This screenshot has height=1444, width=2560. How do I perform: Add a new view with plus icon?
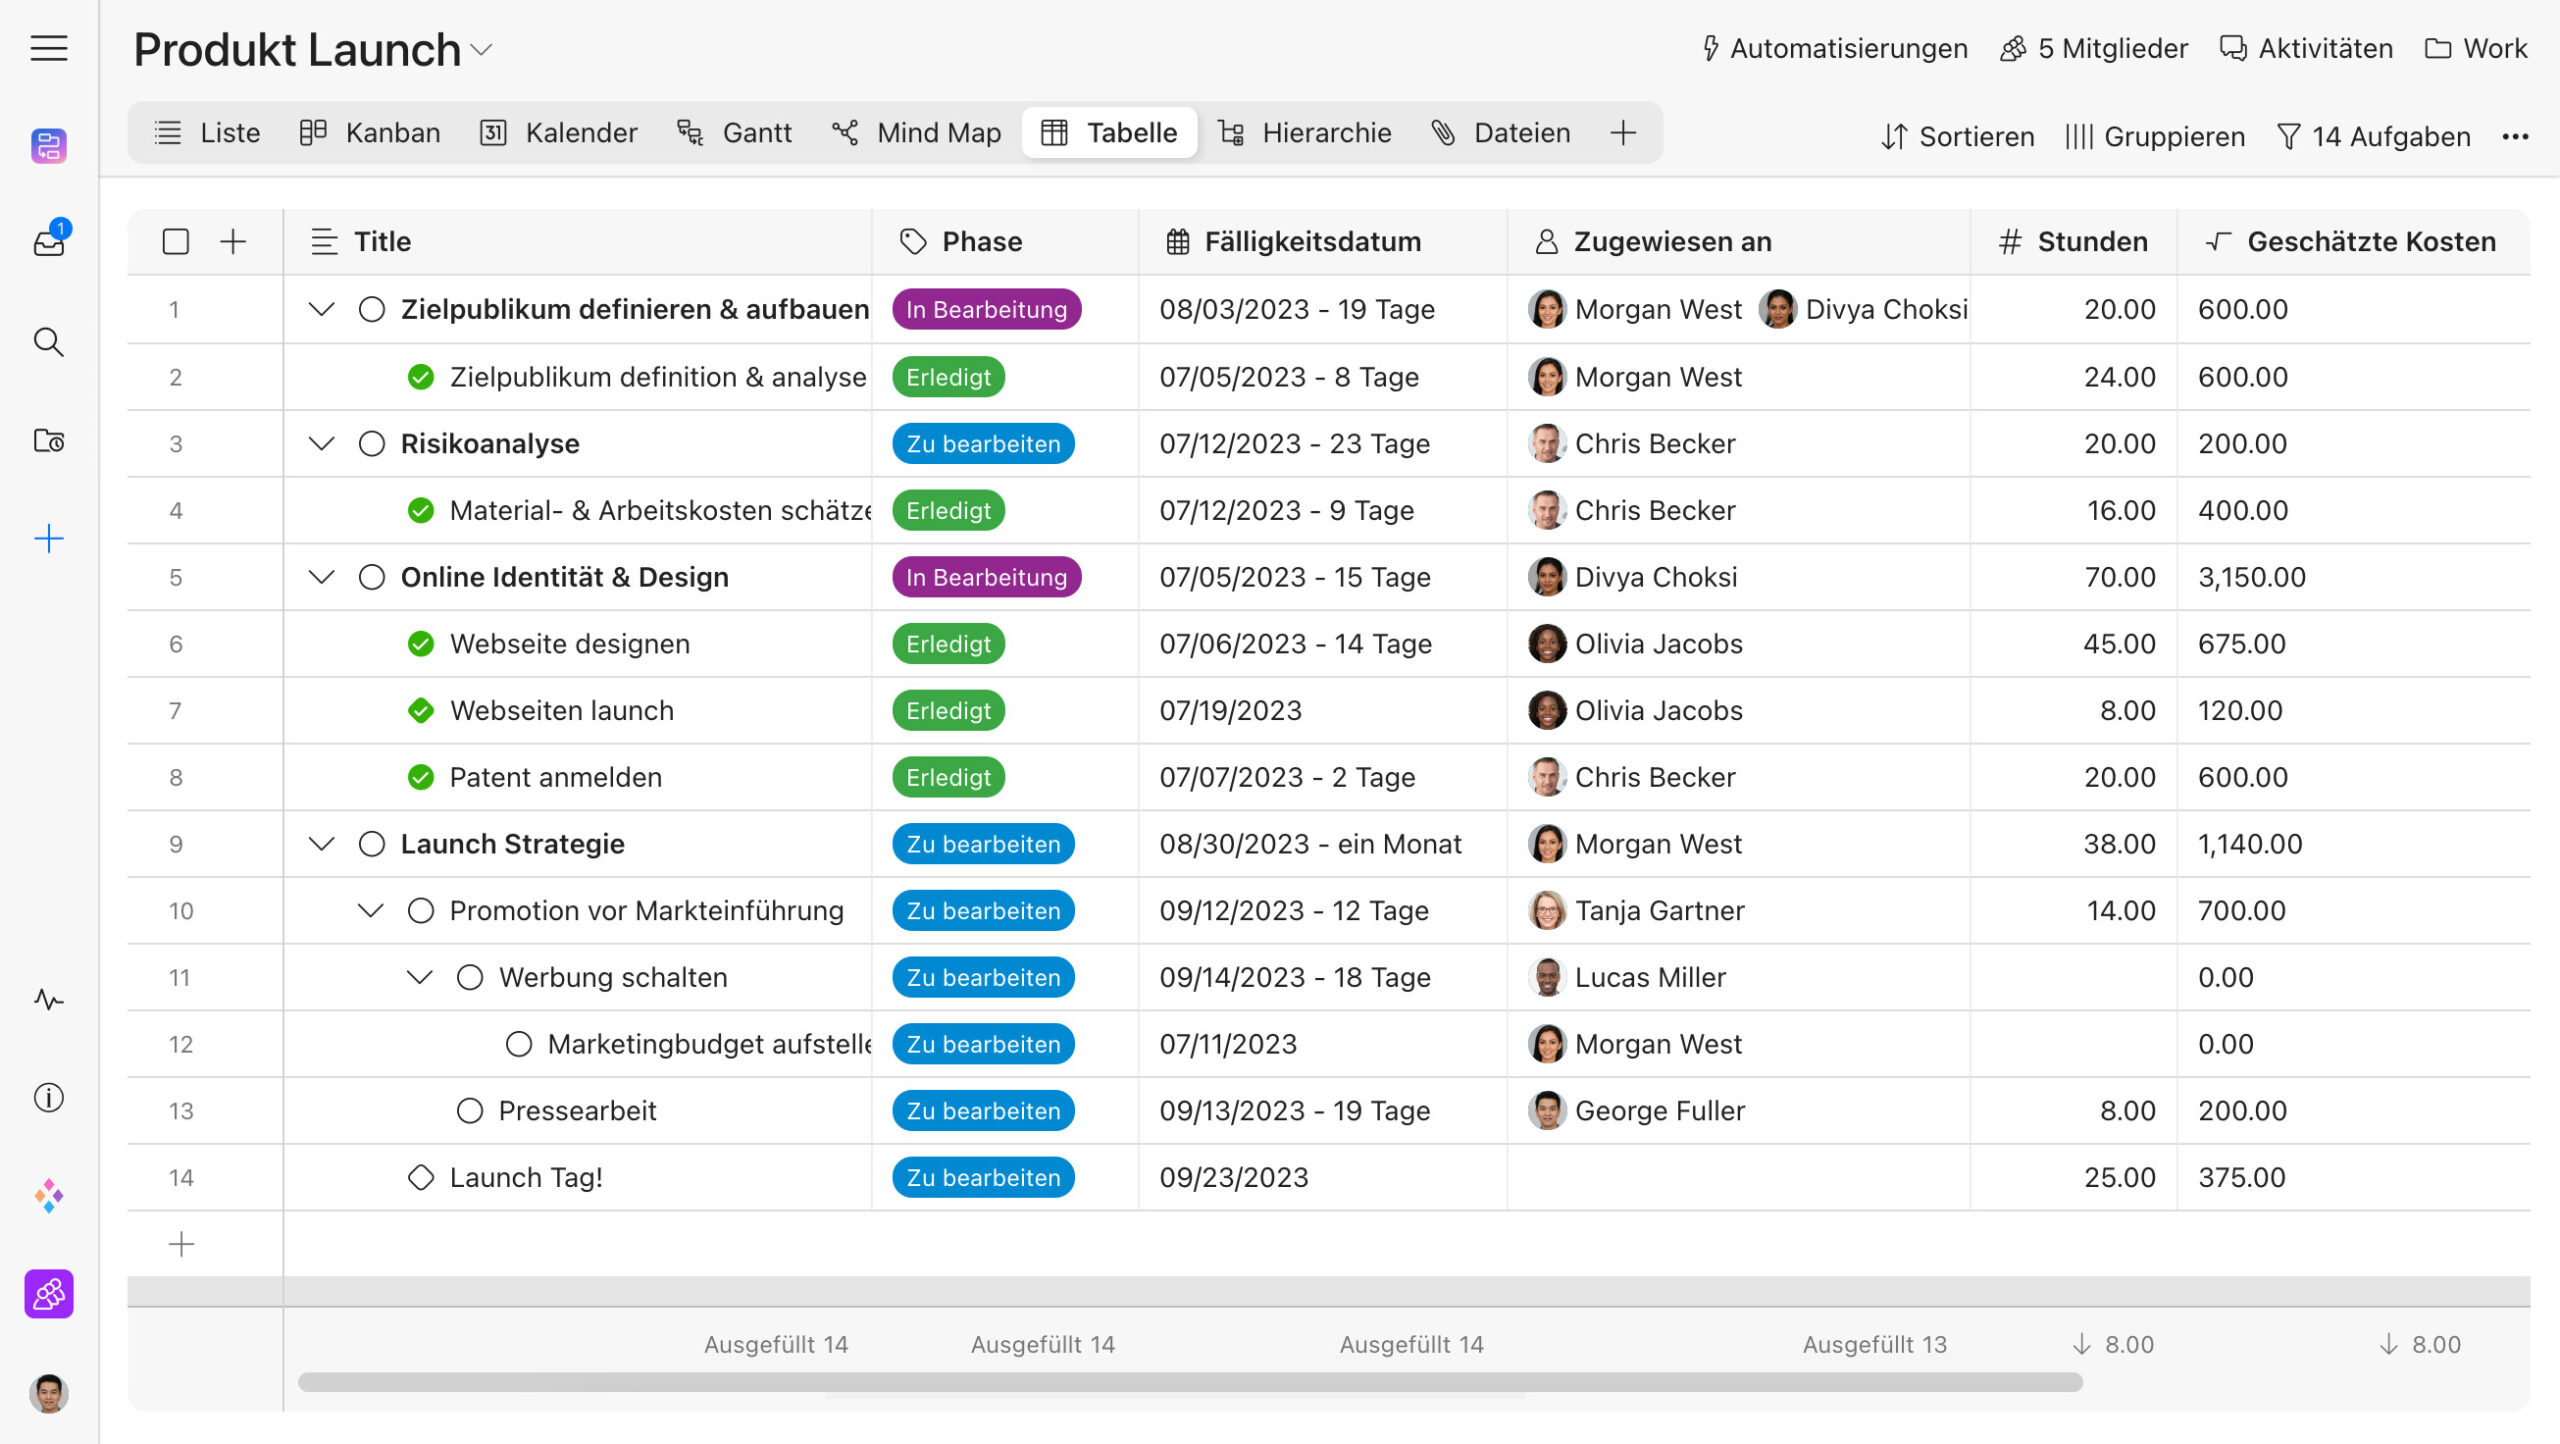[1623, 133]
